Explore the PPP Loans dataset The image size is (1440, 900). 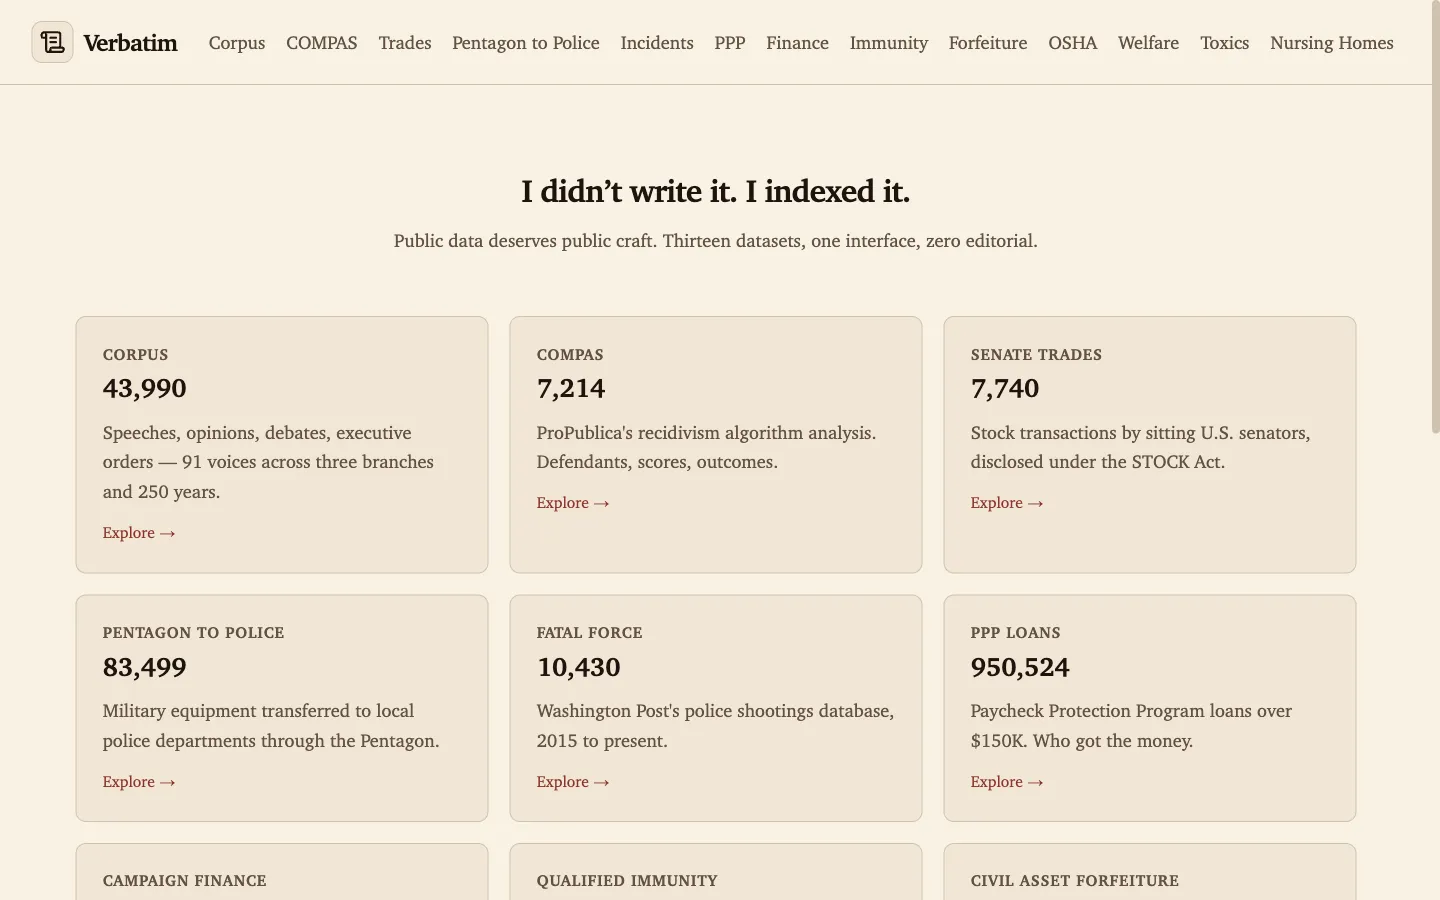coord(1007,781)
